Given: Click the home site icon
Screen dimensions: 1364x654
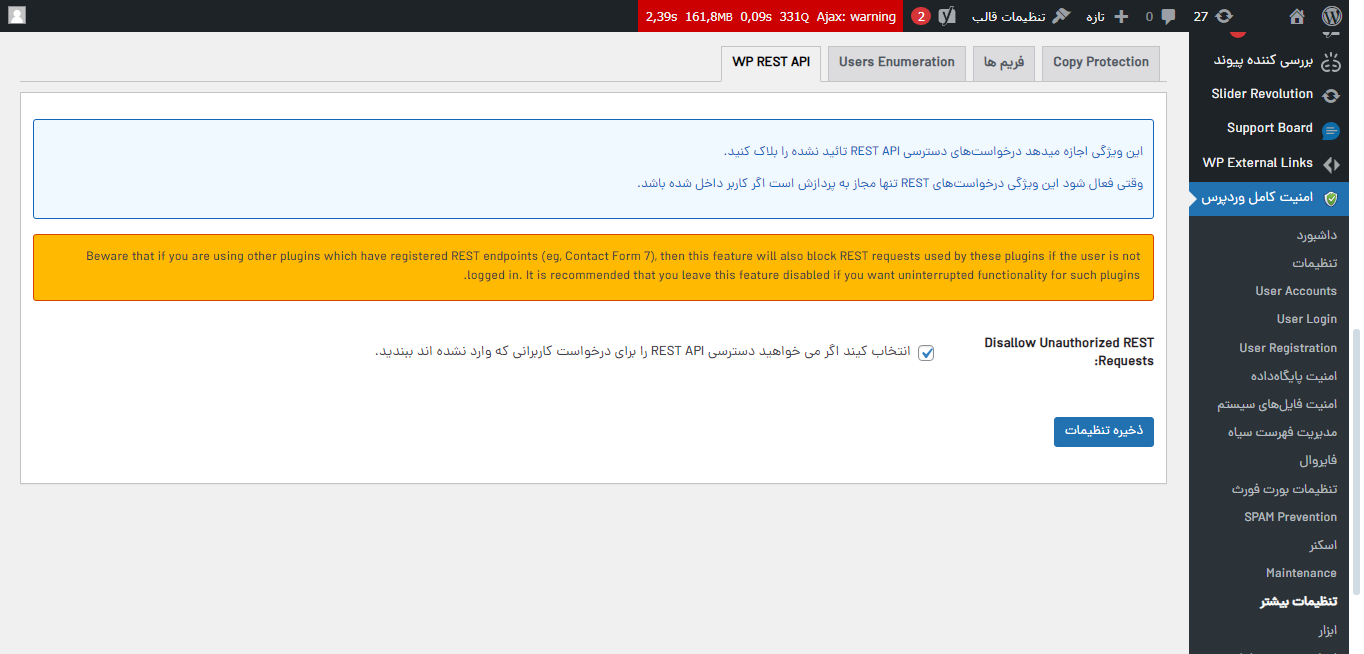Looking at the screenshot, I should [x=1297, y=16].
